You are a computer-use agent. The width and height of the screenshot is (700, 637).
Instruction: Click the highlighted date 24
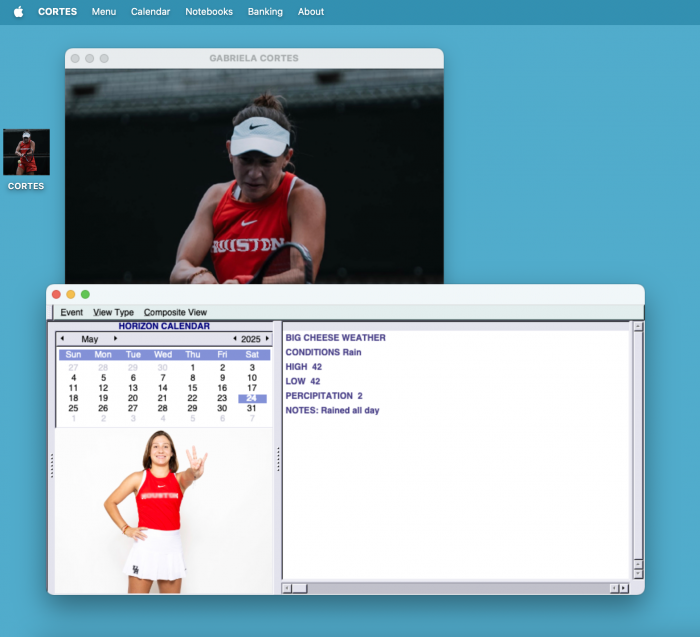[252, 398]
